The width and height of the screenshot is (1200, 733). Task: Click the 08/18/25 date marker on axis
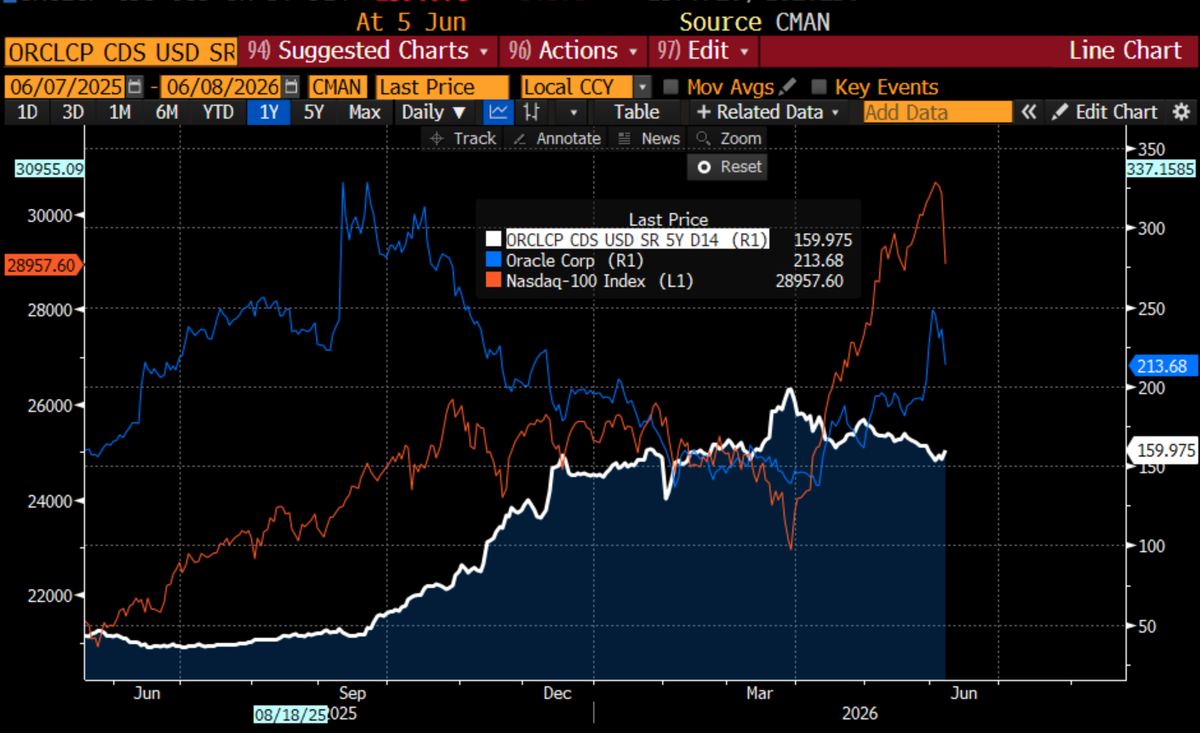click(x=291, y=714)
